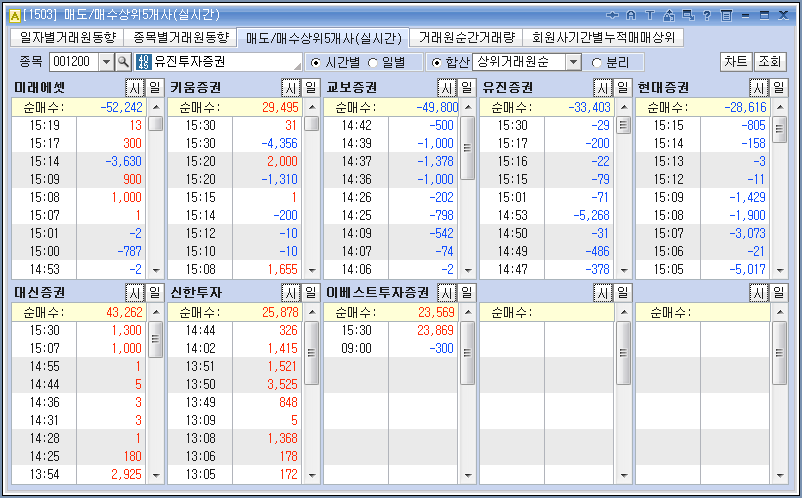802x498 pixels.
Task: Select the 분리 radio button
Action: 596,62
